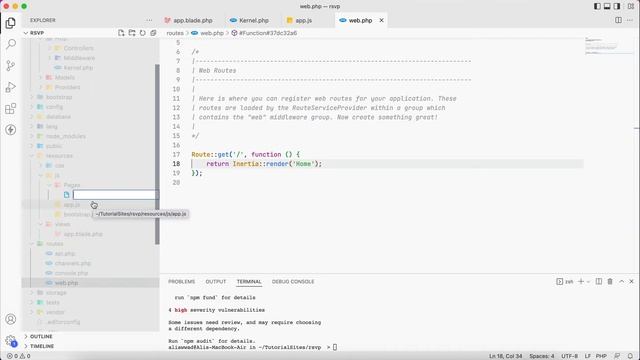The image size is (640, 360).
Task: Open the DEBUG CONSOLE panel tab
Action: [293, 282]
